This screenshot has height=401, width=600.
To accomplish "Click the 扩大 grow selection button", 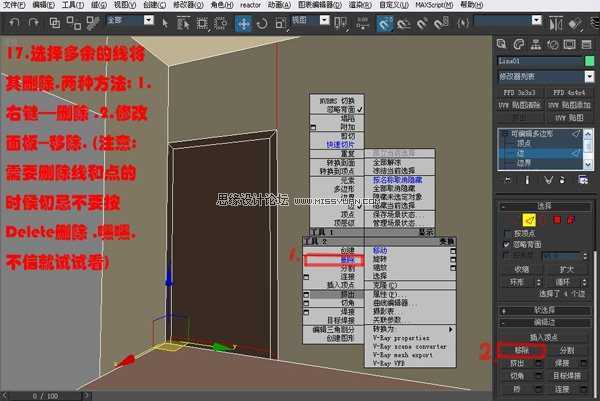I will coord(567,269).
